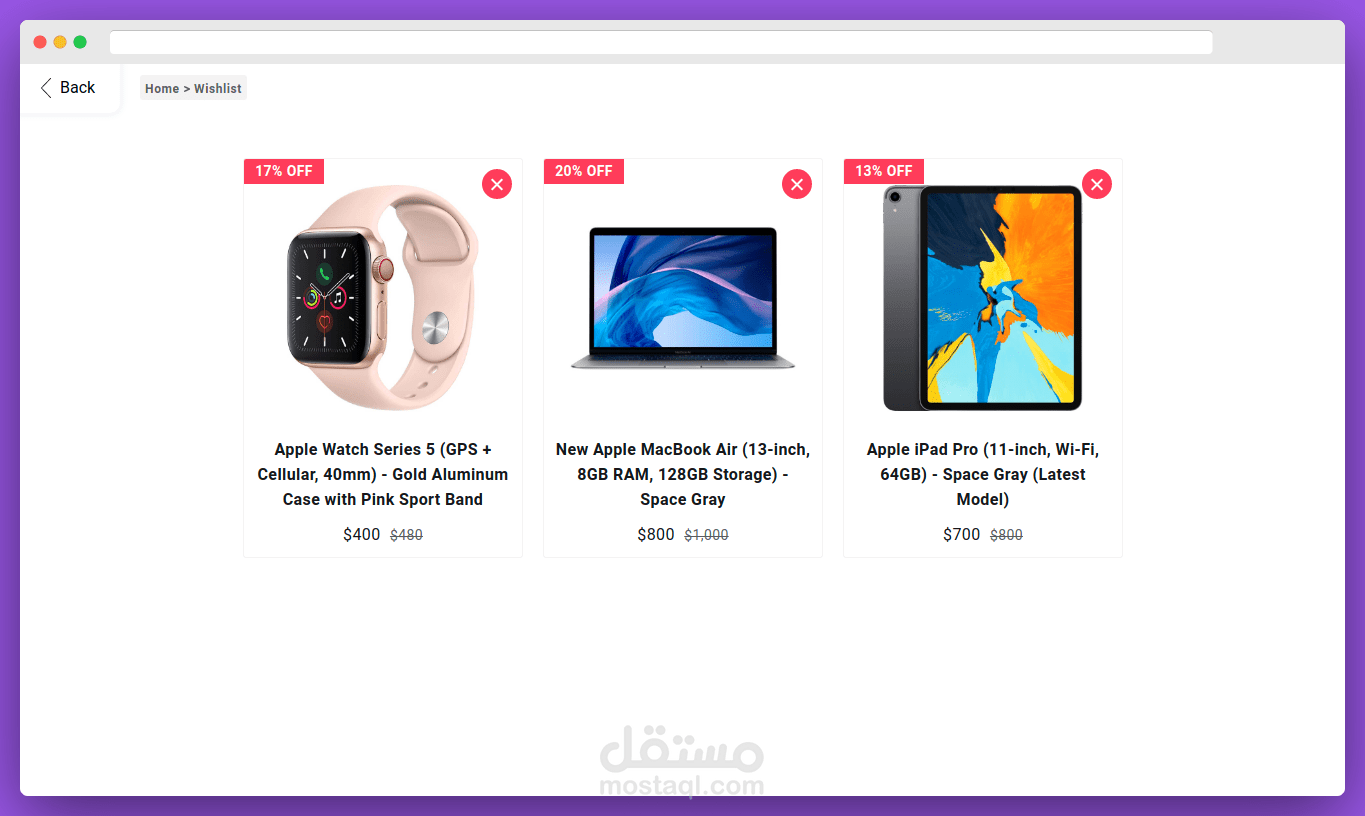The image size is (1365, 816).
Task: Click the 17% OFF discount badge
Action: pyautogui.click(x=284, y=171)
